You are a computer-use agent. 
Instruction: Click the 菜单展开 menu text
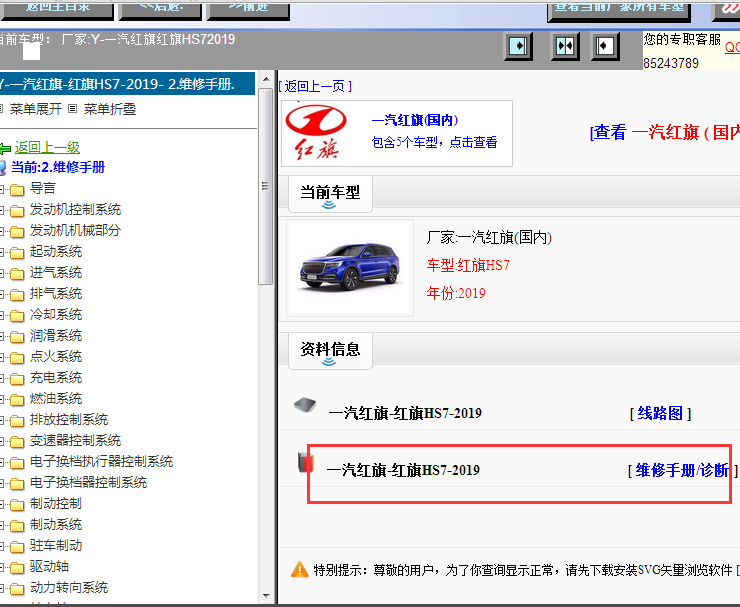[x=36, y=109]
